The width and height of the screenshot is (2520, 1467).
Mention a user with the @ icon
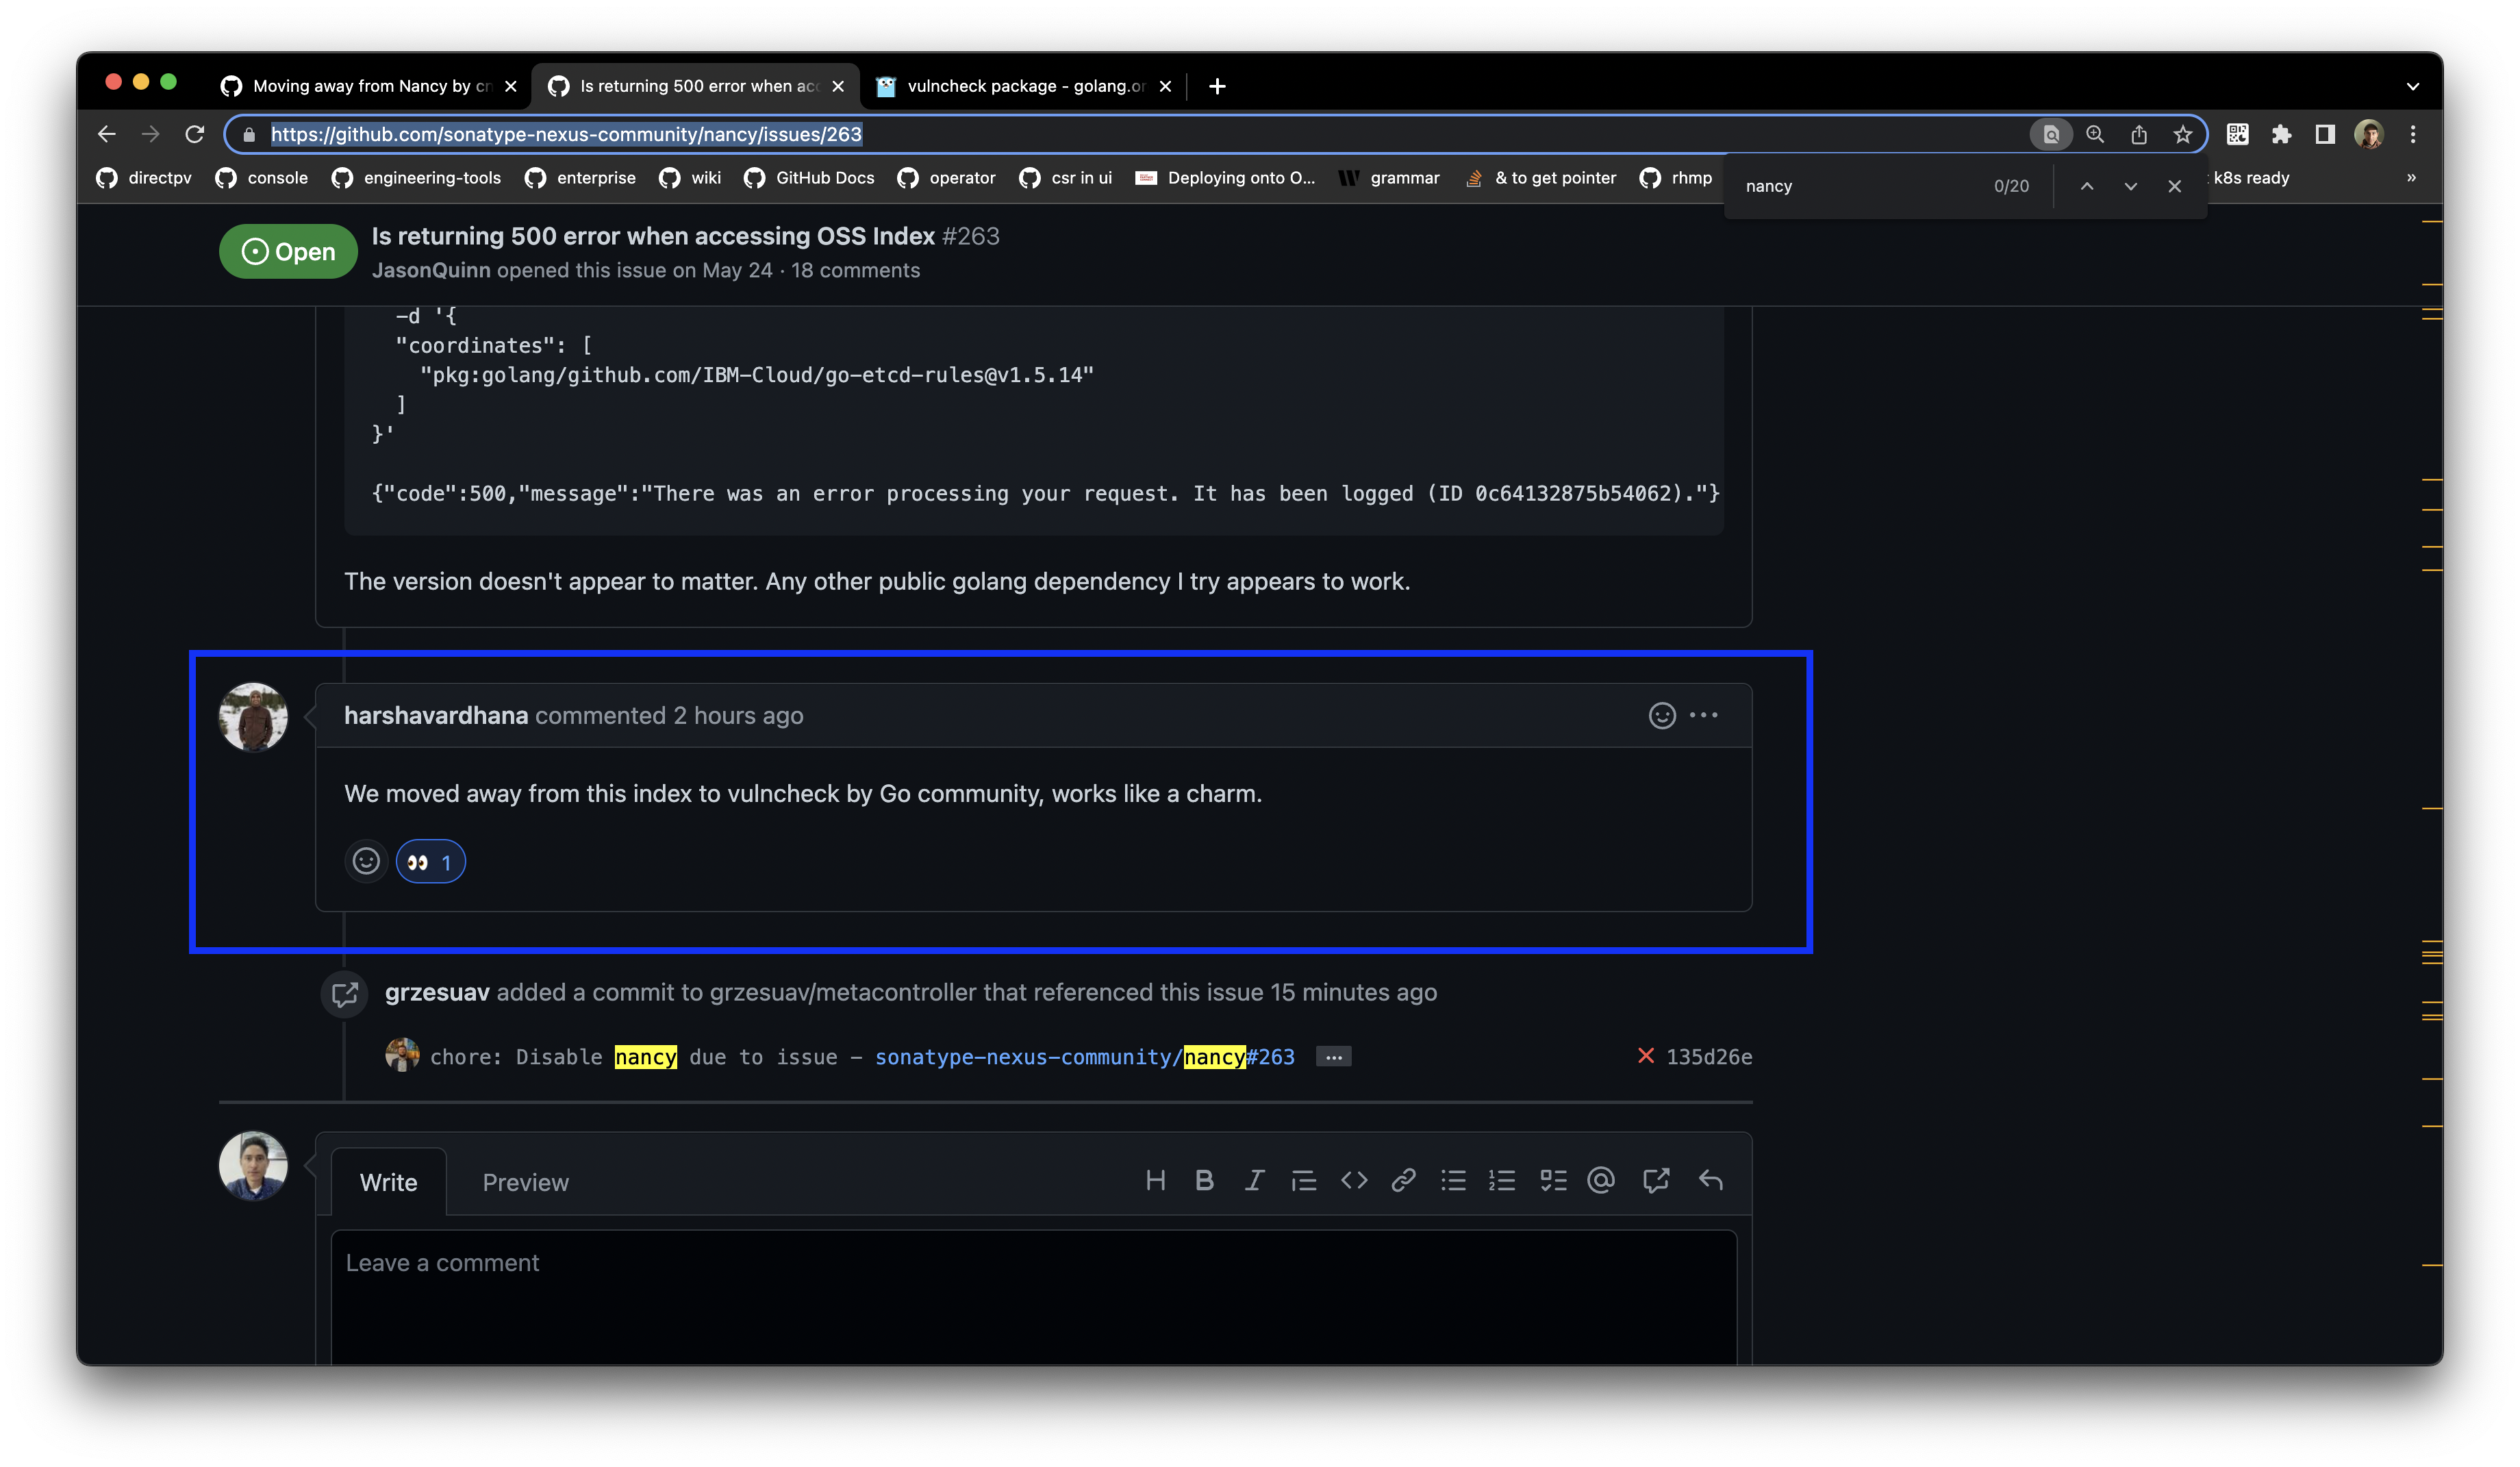(x=1601, y=1181)
